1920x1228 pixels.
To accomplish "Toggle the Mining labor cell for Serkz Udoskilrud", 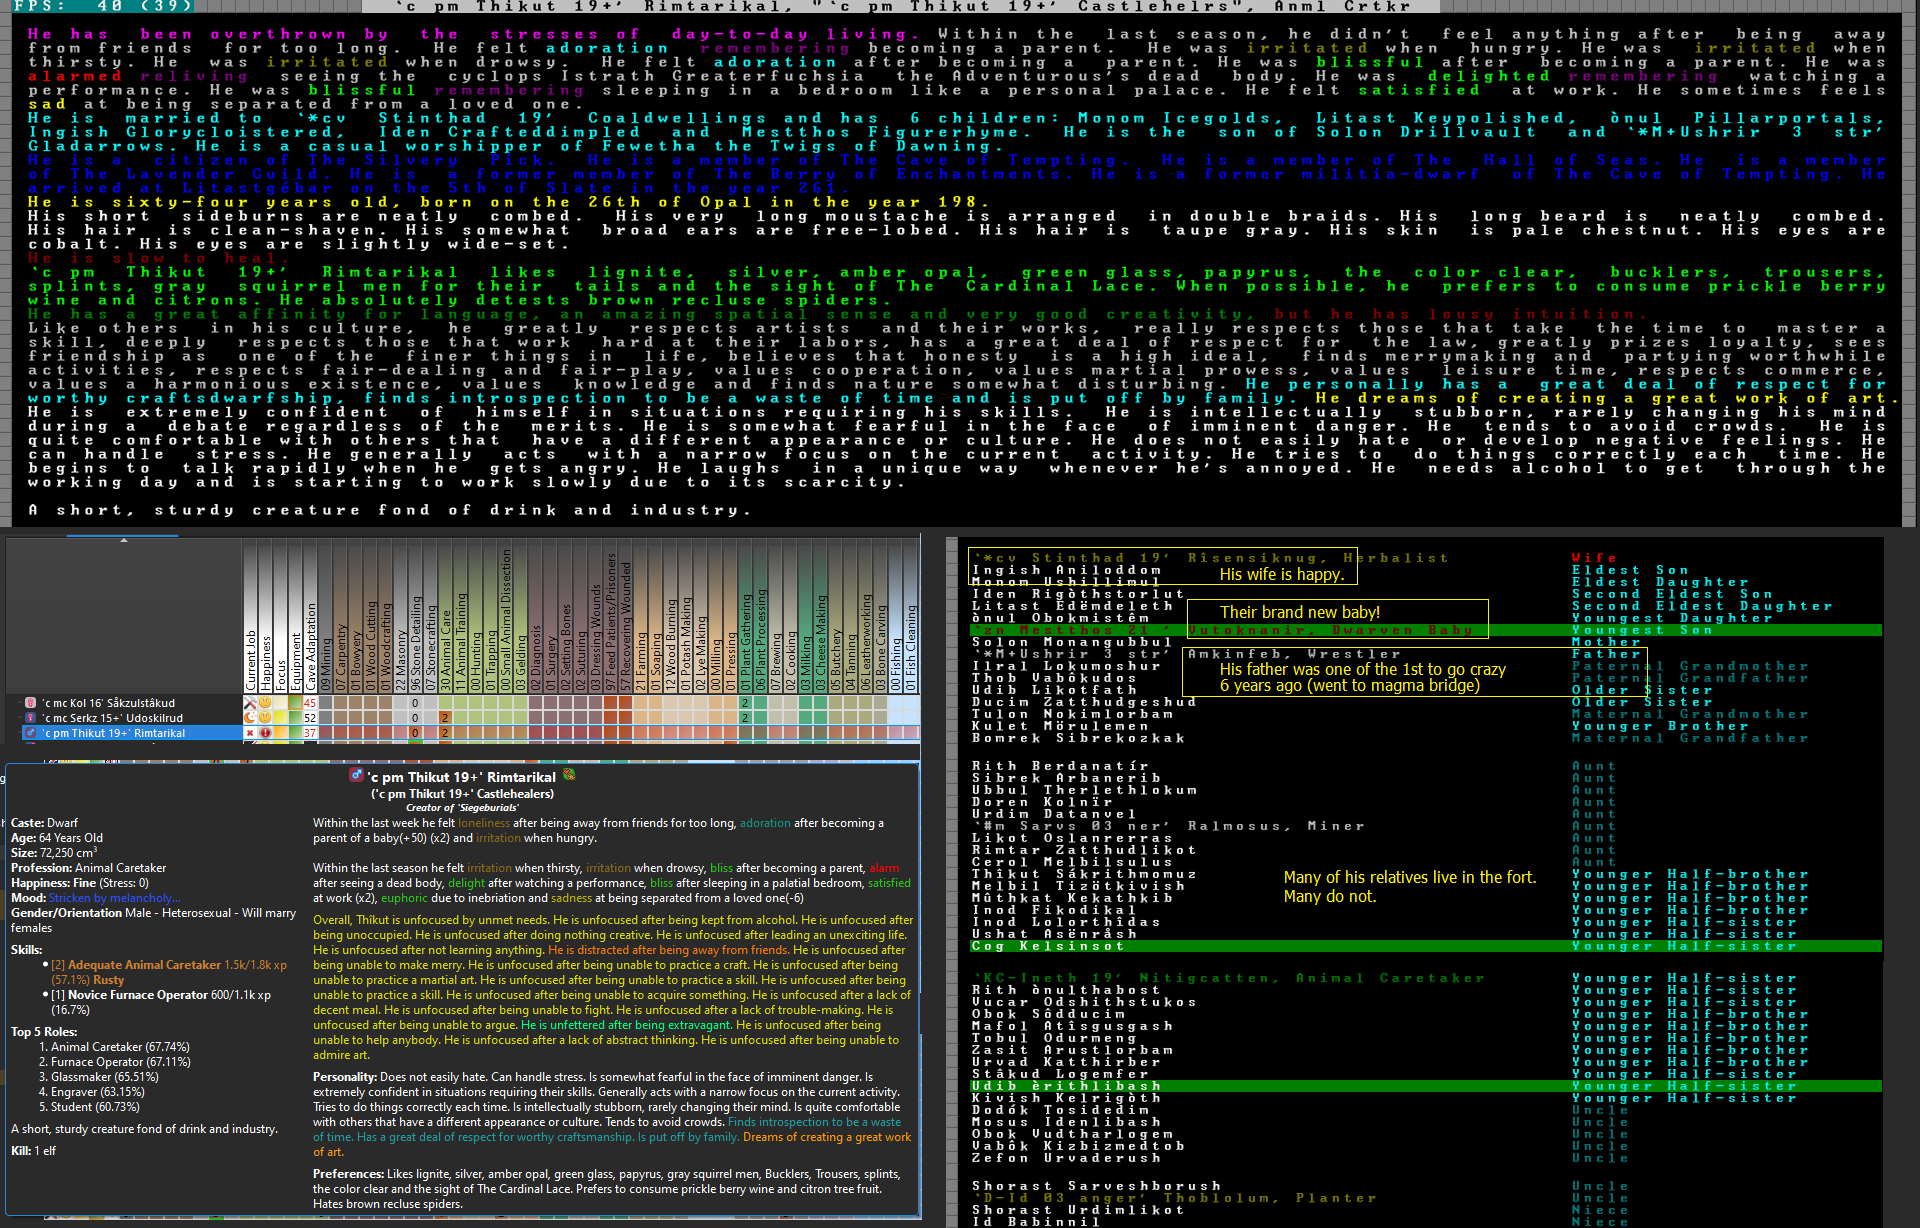I will click(325, 718).
